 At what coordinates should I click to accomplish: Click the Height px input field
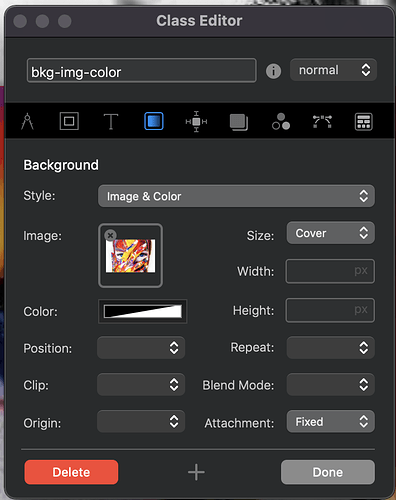tap(330, 310)
